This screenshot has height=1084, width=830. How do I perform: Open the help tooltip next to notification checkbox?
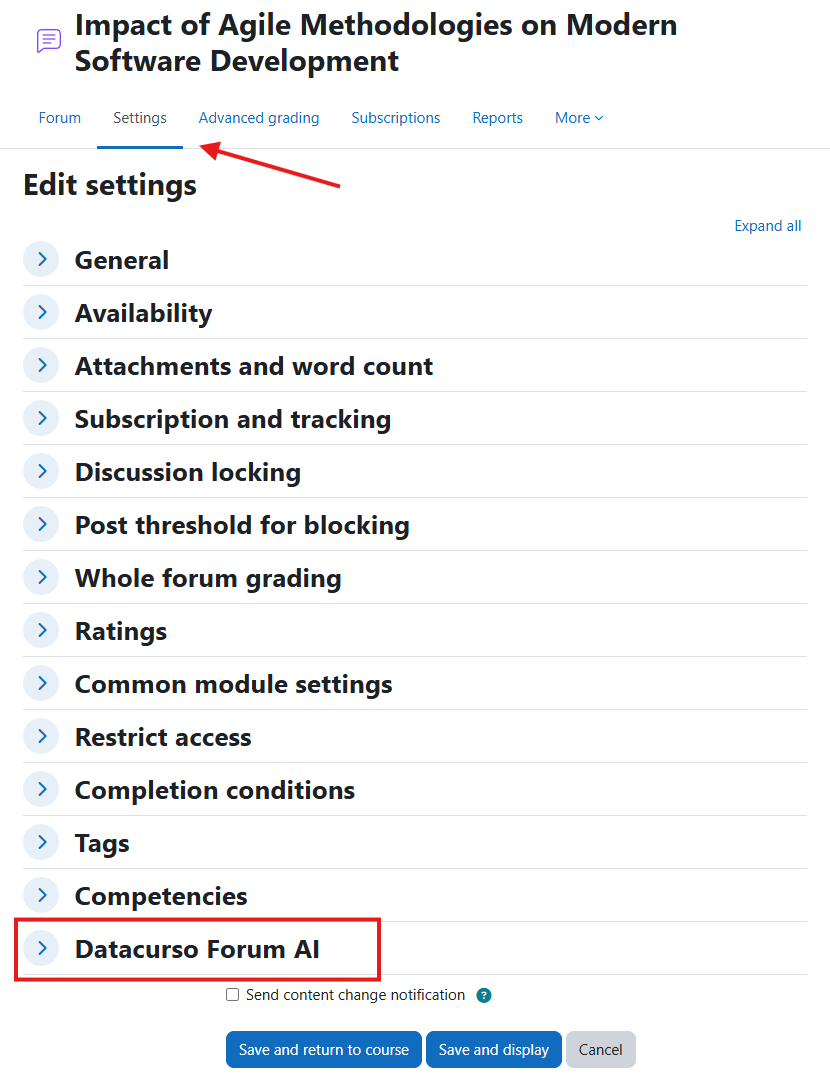[484, 995]
